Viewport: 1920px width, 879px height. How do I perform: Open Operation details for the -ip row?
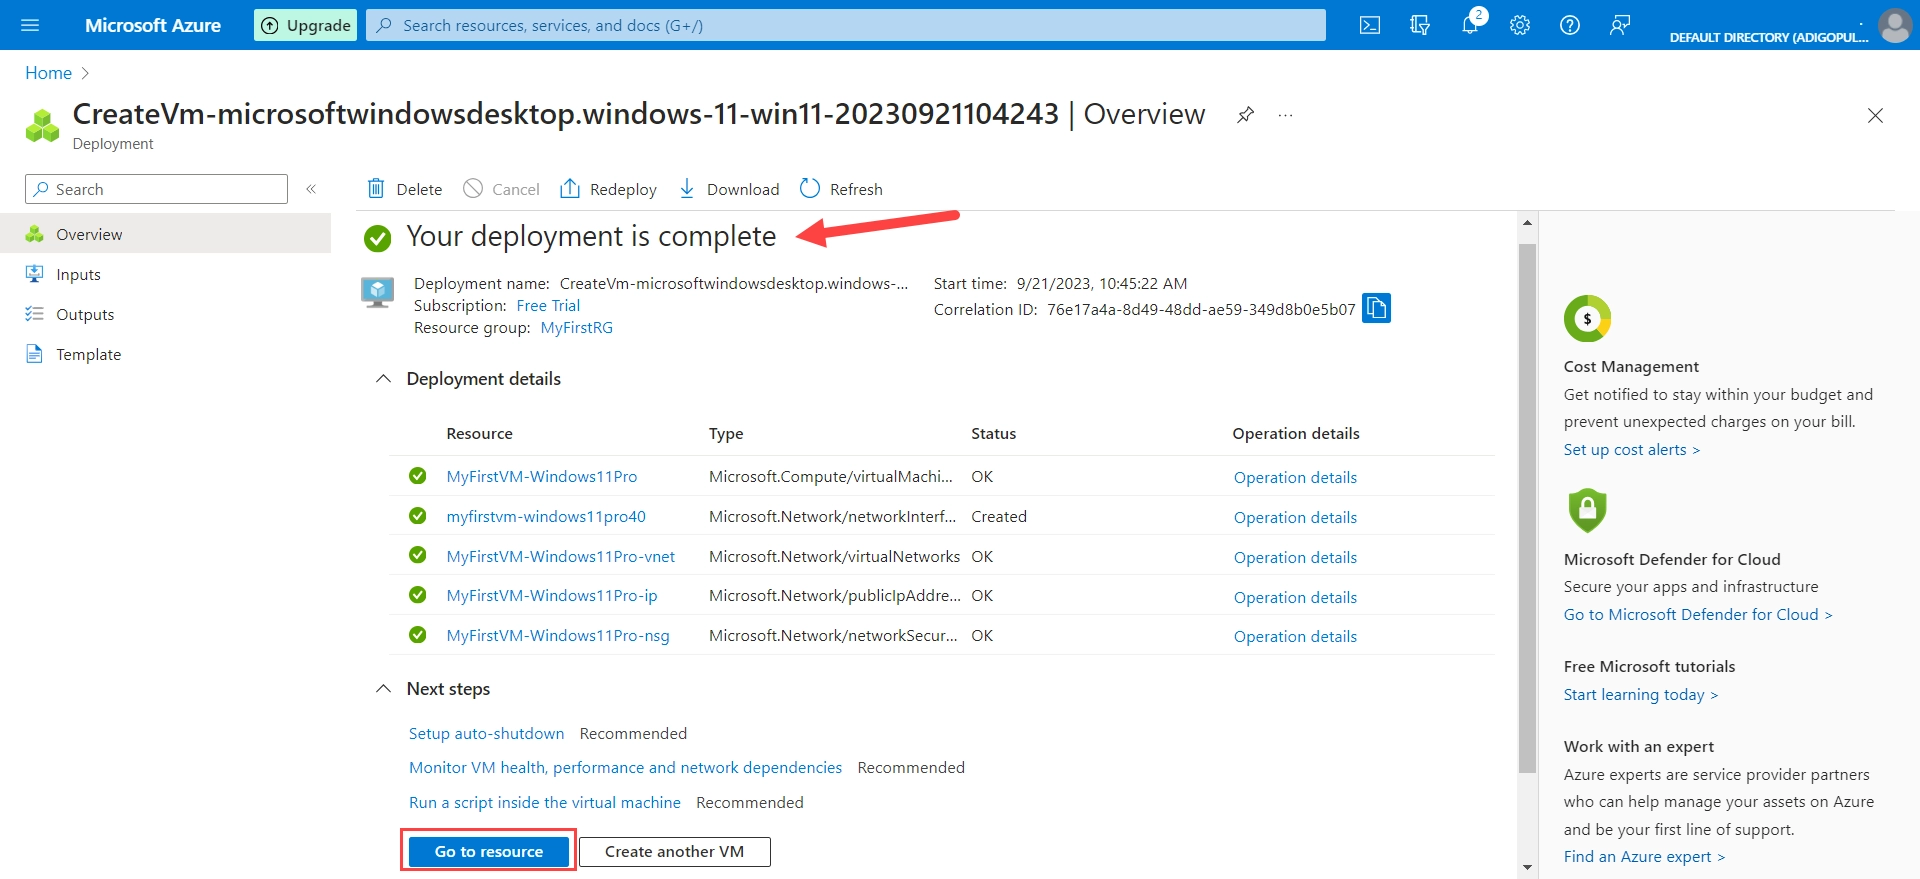[x=1295, y=598]
